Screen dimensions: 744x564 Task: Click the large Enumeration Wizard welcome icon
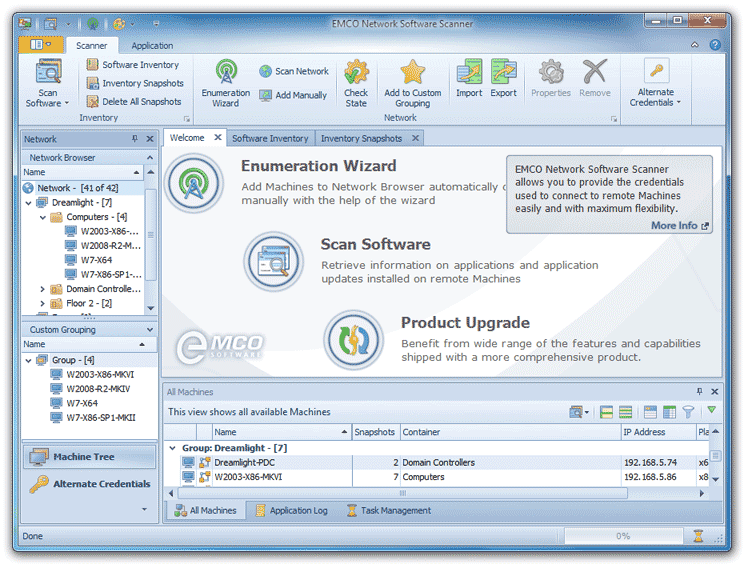pyautogui.click(x=194, y=183)
